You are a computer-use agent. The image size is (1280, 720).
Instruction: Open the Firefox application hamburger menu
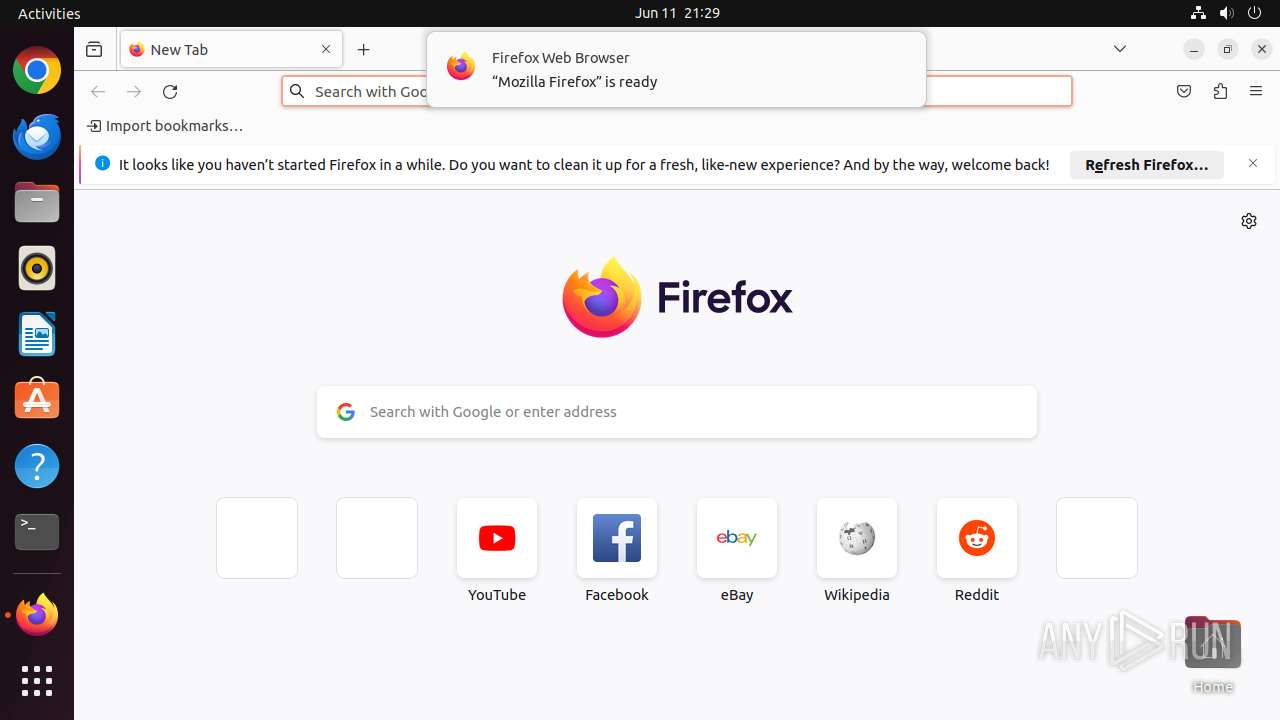1256,91
